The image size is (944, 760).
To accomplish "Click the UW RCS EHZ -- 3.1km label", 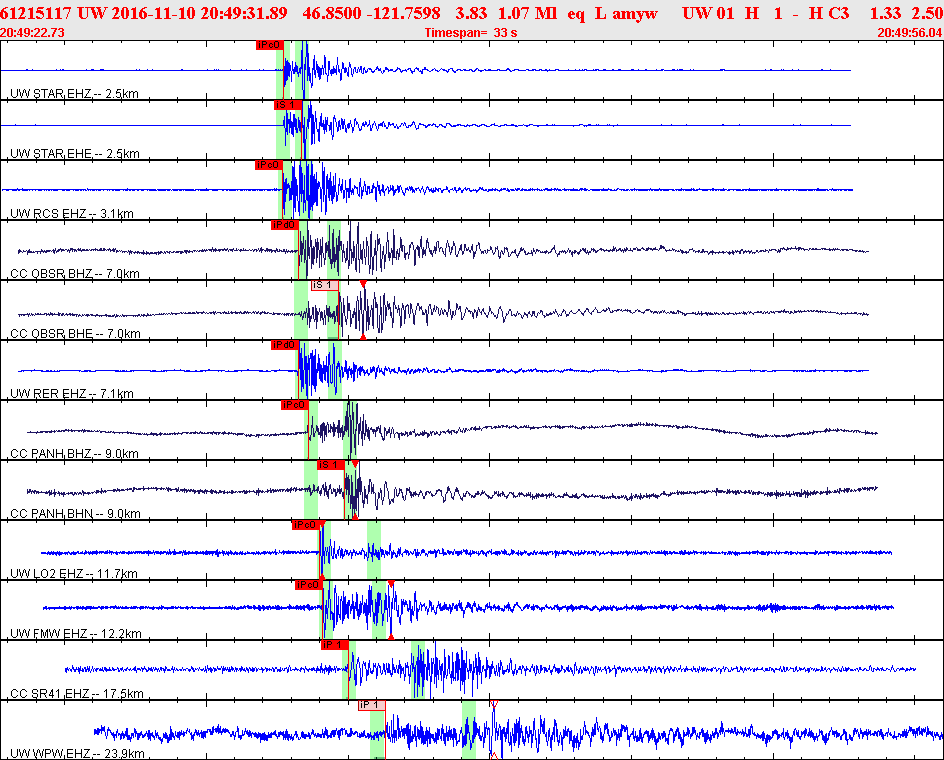I will click(72, 214).
